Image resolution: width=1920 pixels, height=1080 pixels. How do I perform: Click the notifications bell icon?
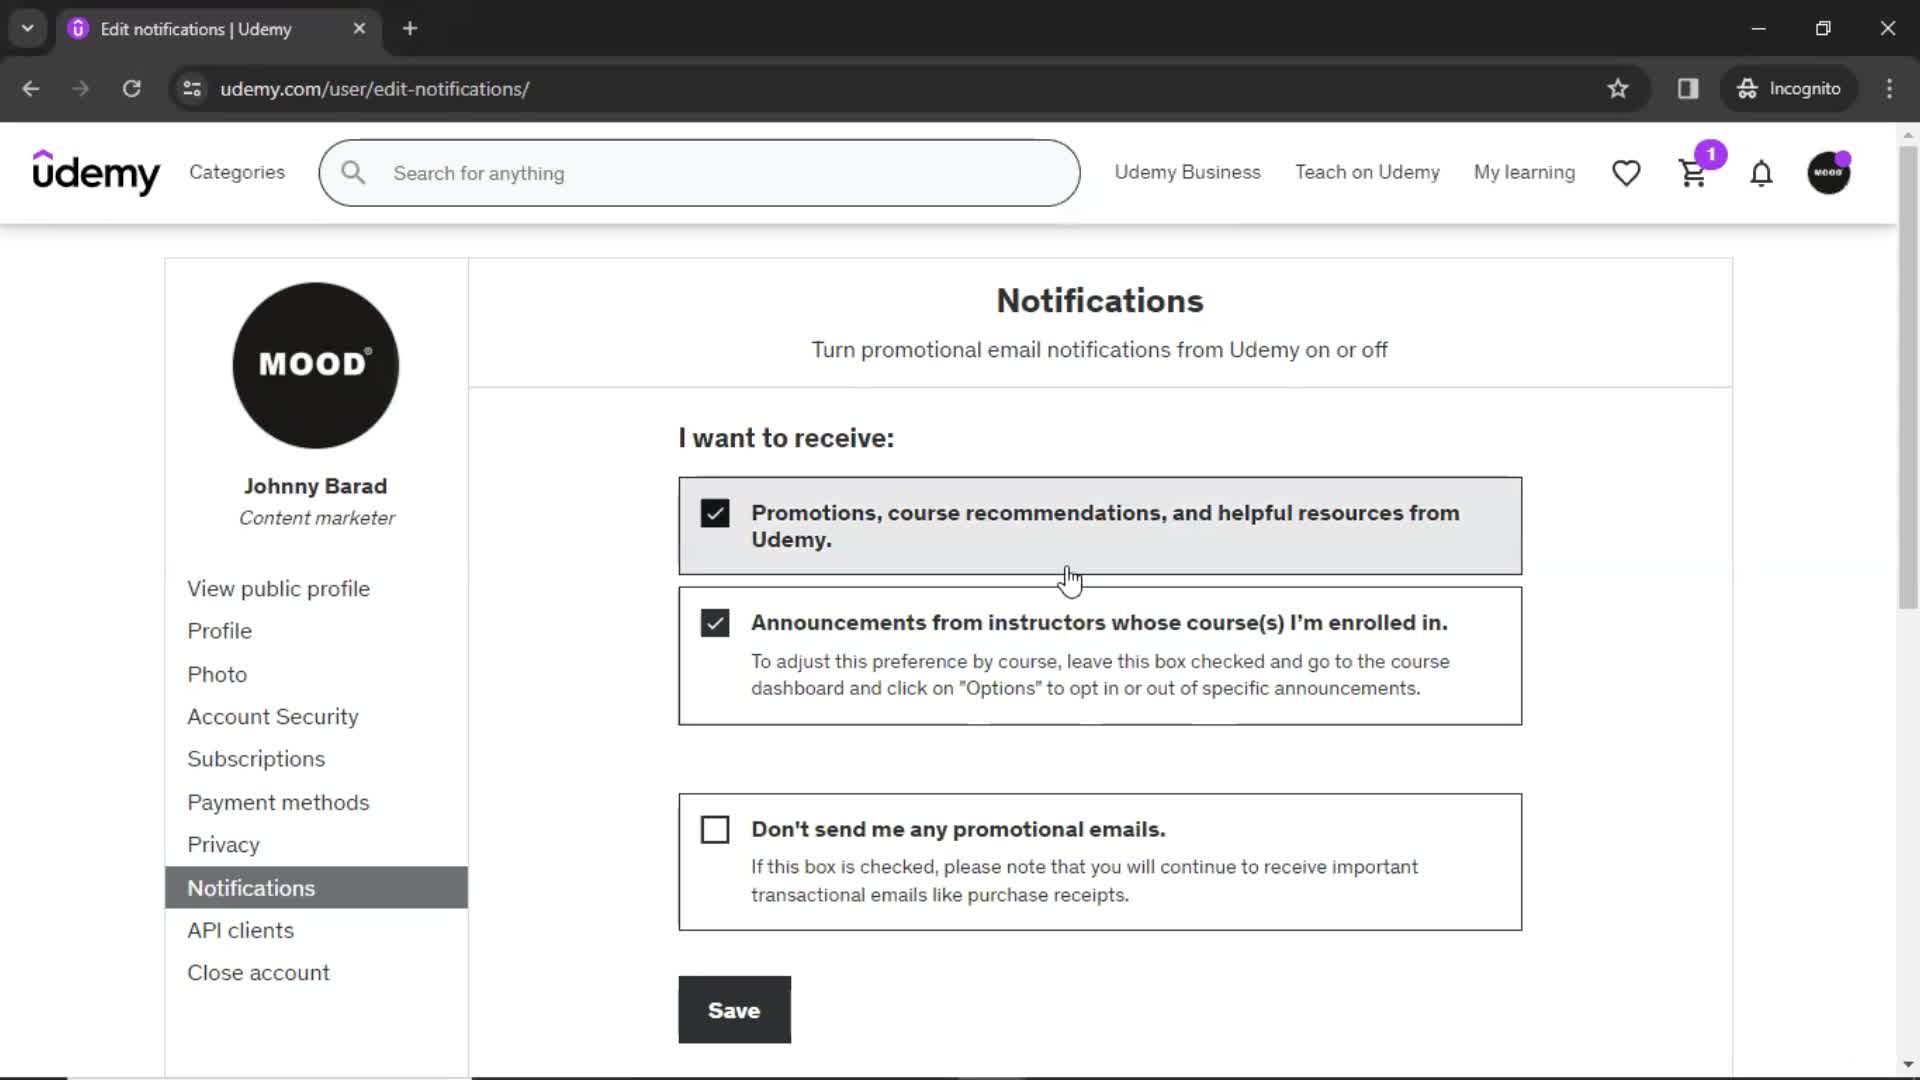click(x=1760, y=173)
